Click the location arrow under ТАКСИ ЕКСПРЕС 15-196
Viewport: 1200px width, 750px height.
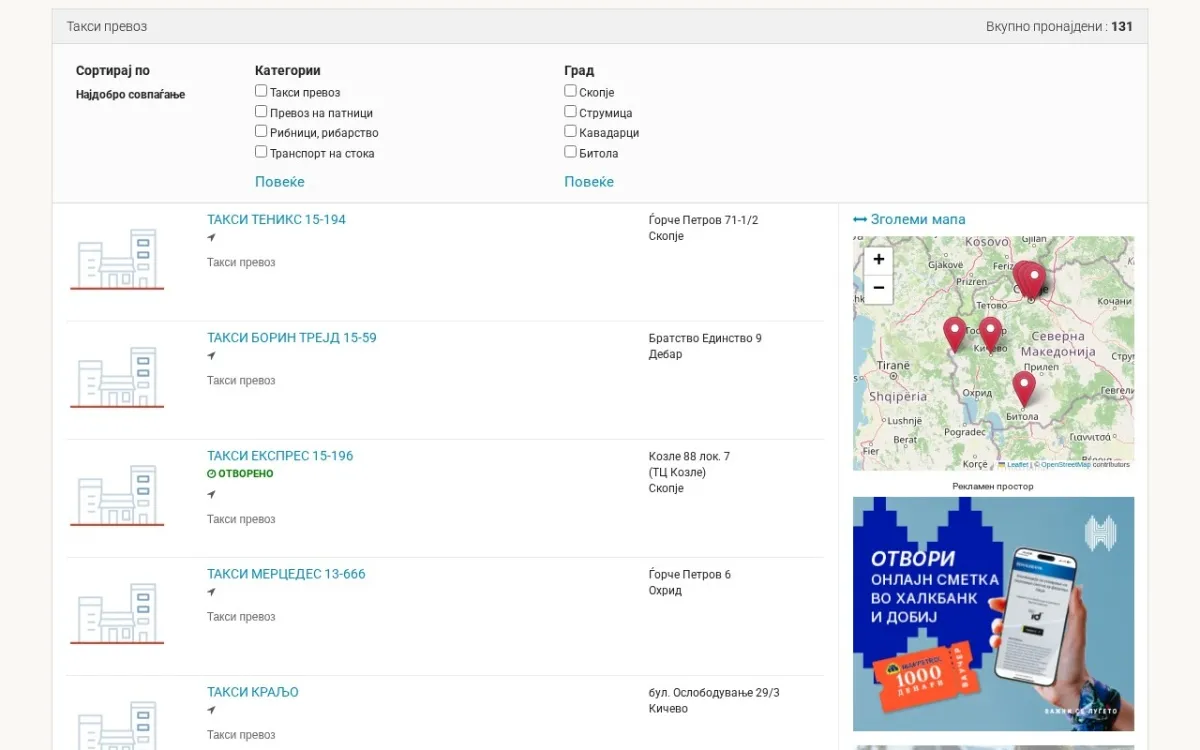coord(211,494)
